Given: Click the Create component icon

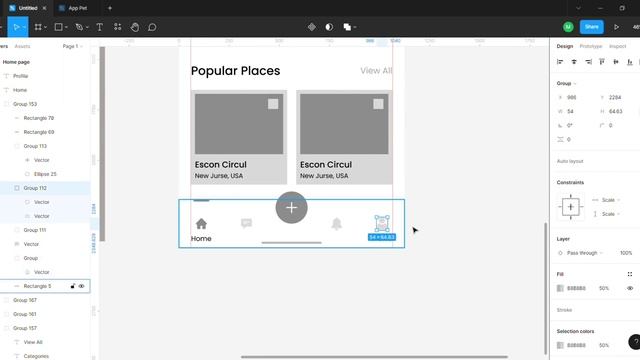Looking at the screenshot, I should click(312, 27).
